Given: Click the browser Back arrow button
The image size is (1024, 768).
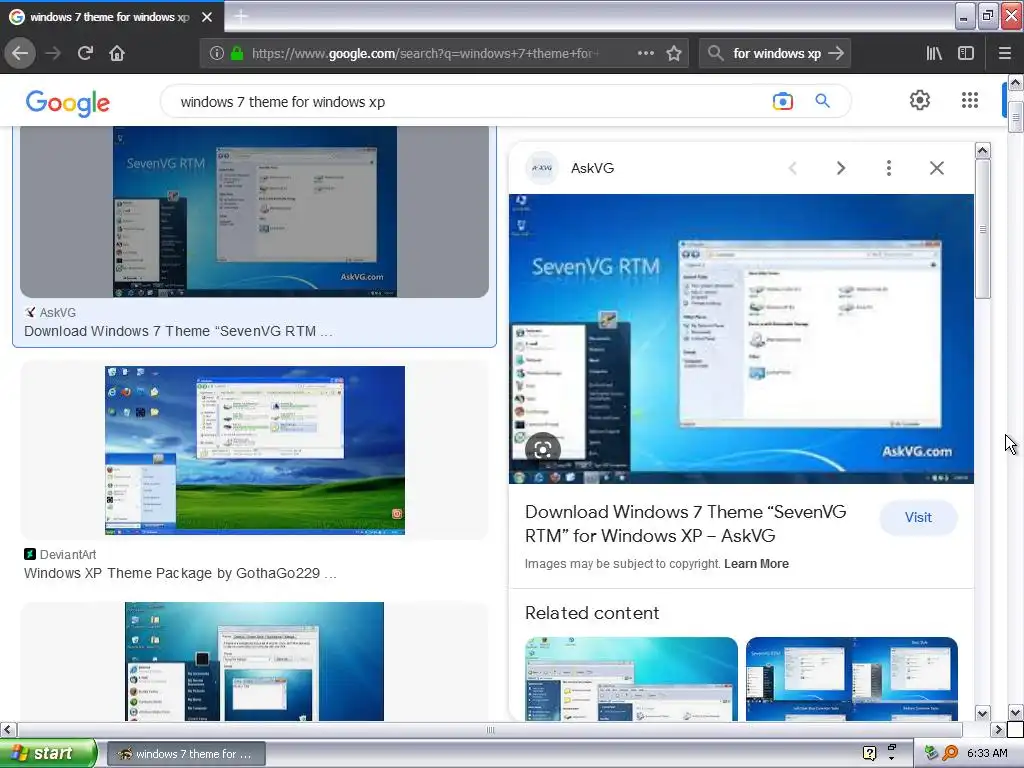Looking at the screenshot, I should tap(20, 54).
